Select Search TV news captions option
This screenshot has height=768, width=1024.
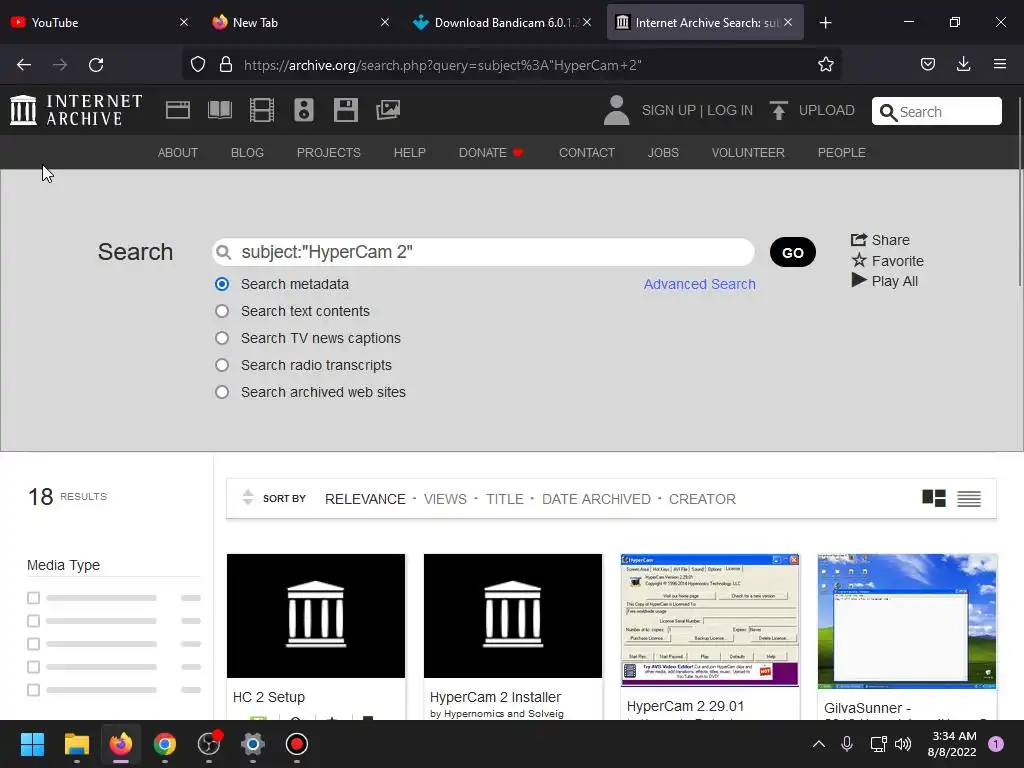tap(222, 338)
